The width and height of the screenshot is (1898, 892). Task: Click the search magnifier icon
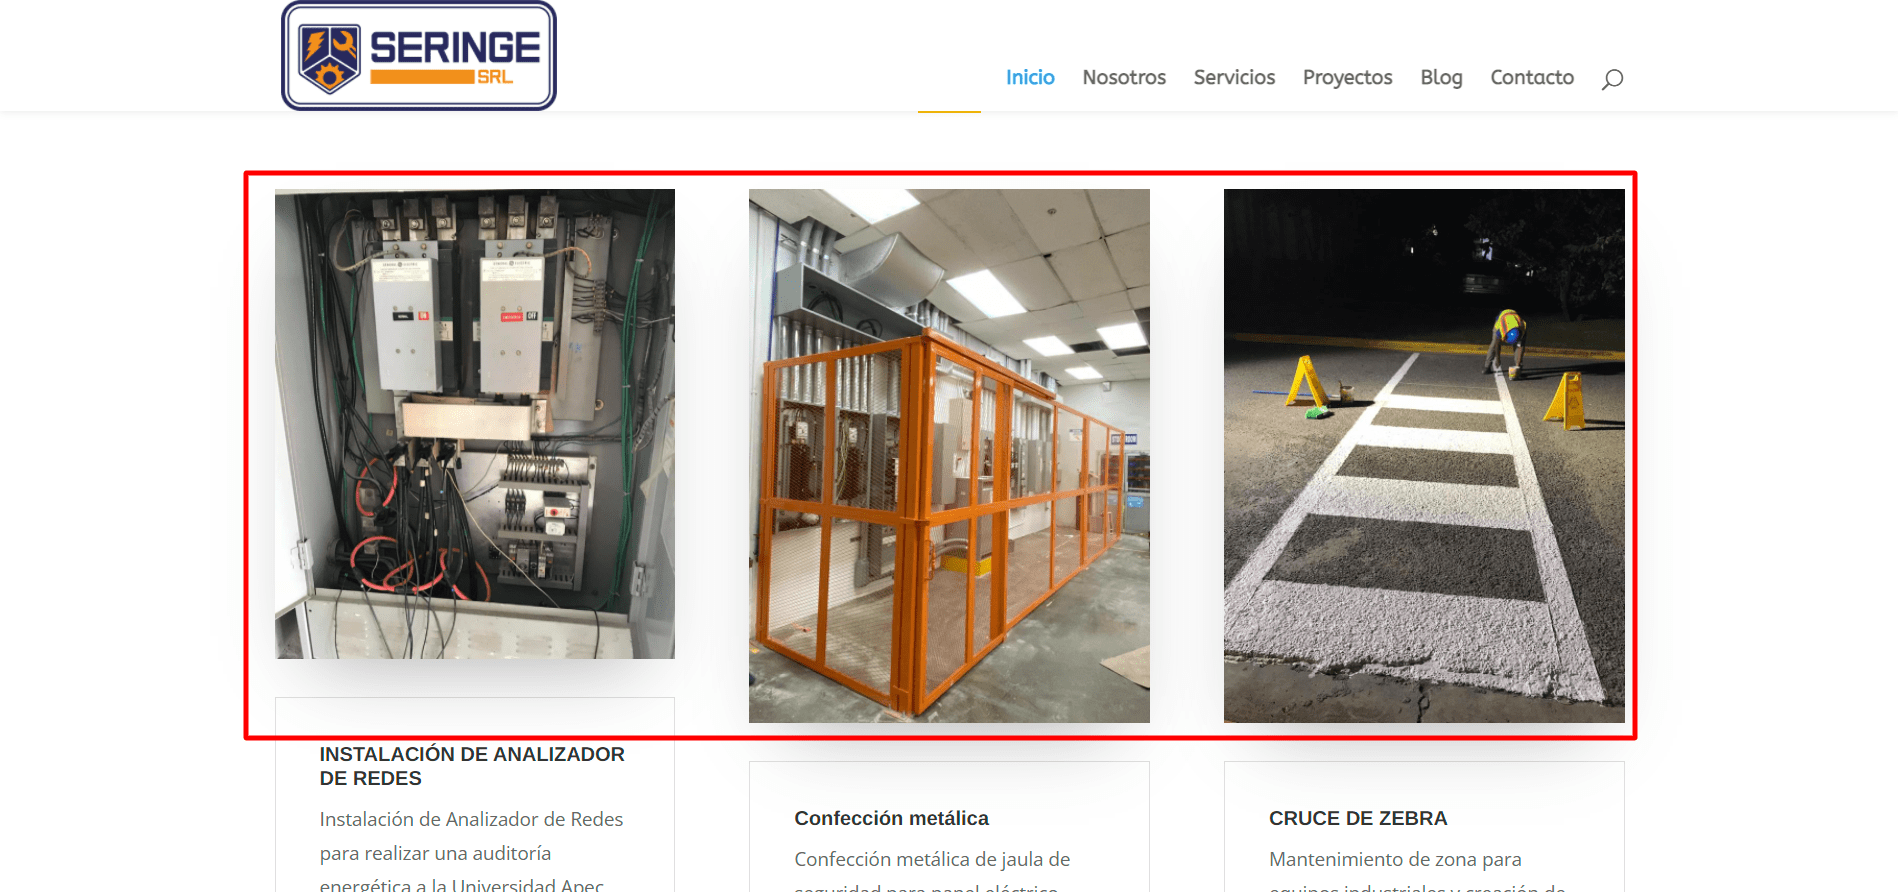coord(1612,79)
